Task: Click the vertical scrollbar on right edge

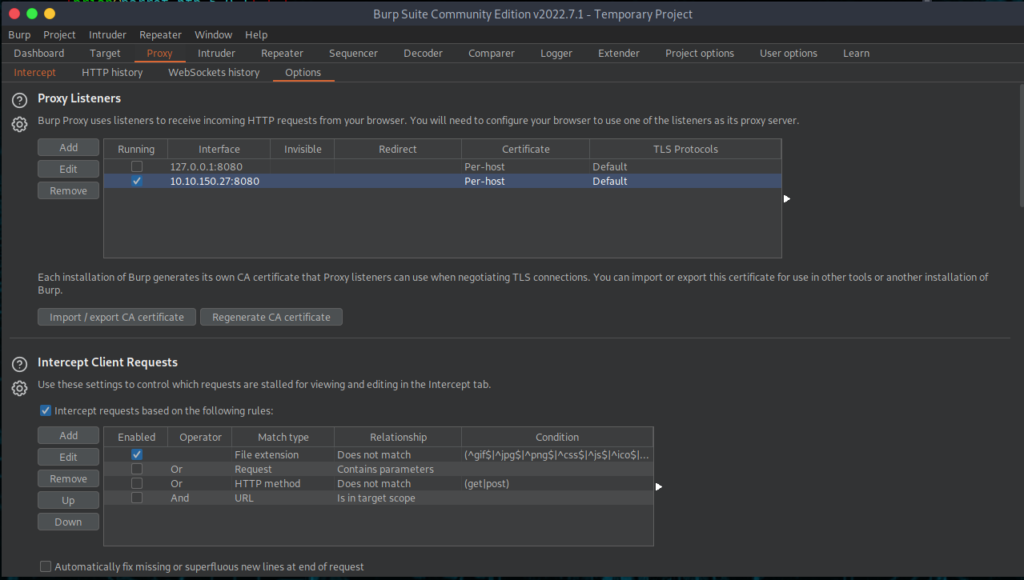Action: 1021,146
